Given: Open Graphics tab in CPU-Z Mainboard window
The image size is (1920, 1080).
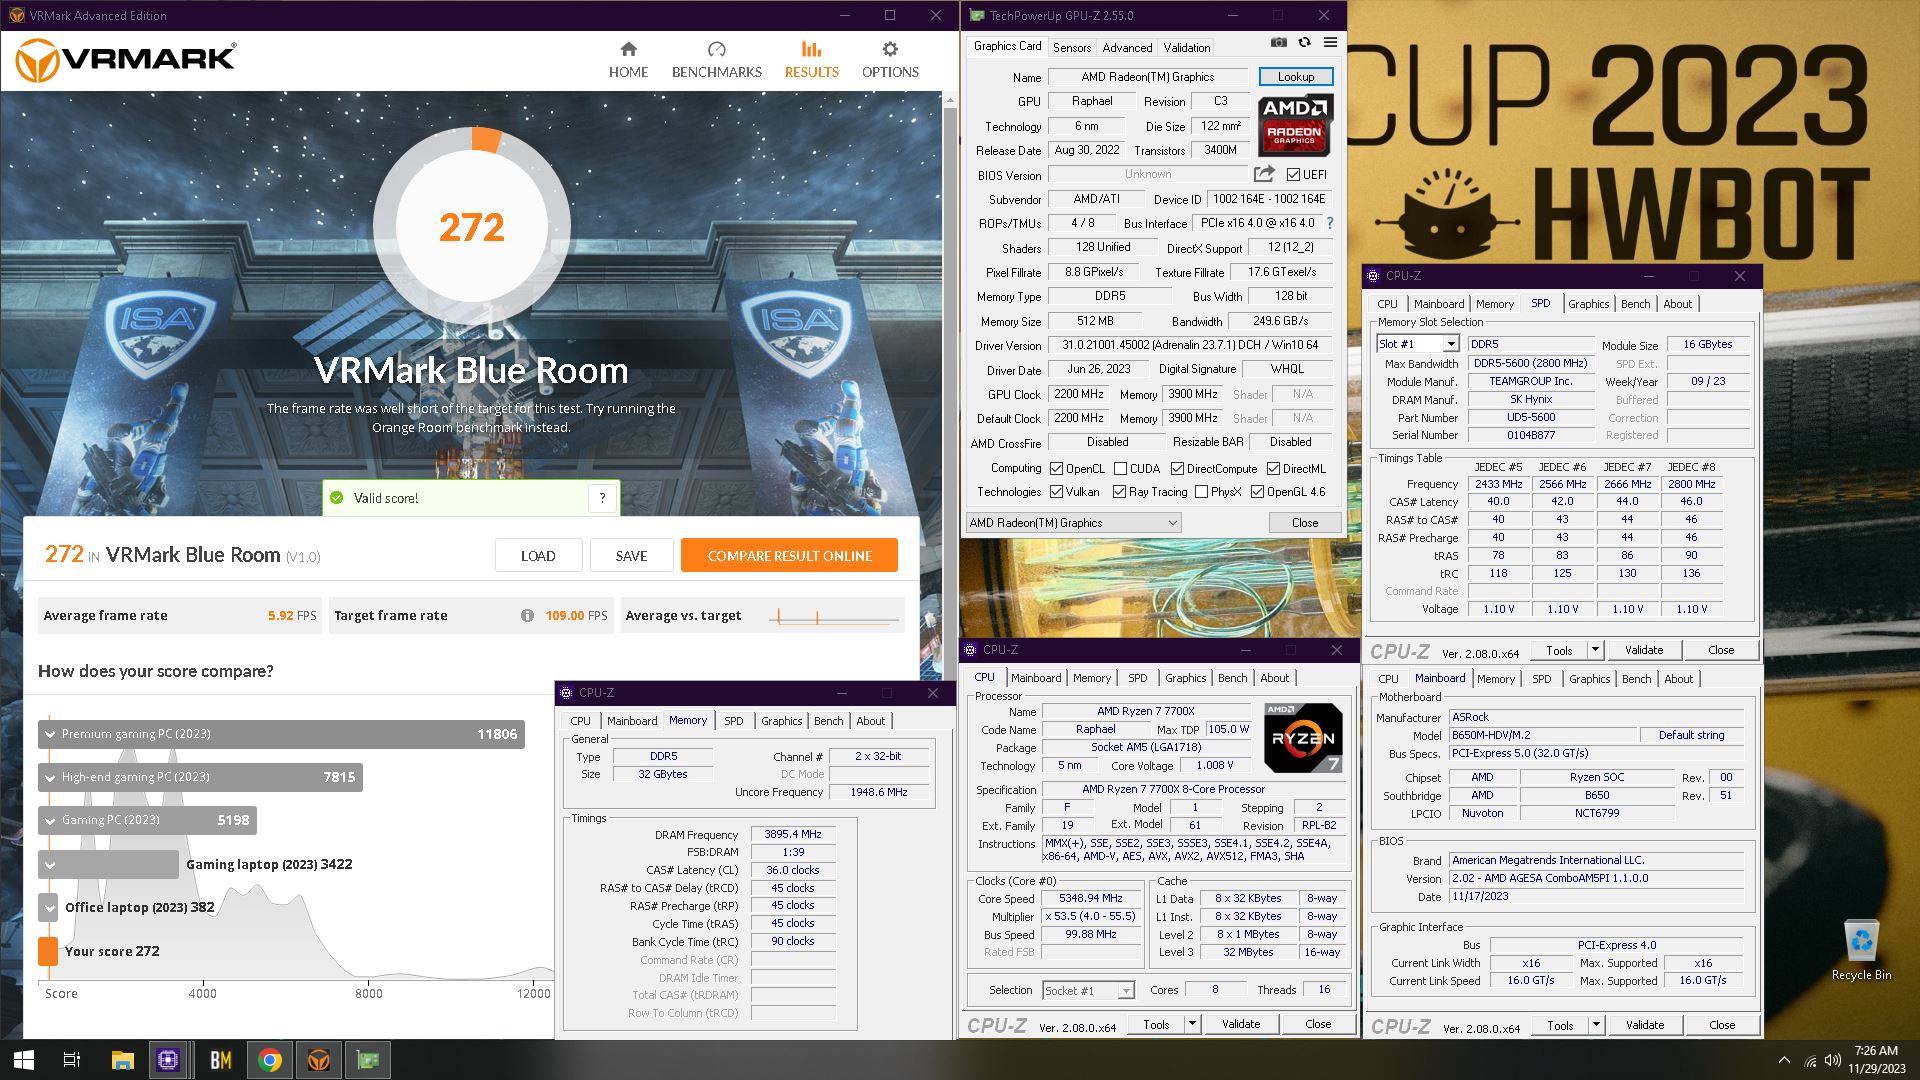Looking at the screenshot, I should (x=1589, y=679).
